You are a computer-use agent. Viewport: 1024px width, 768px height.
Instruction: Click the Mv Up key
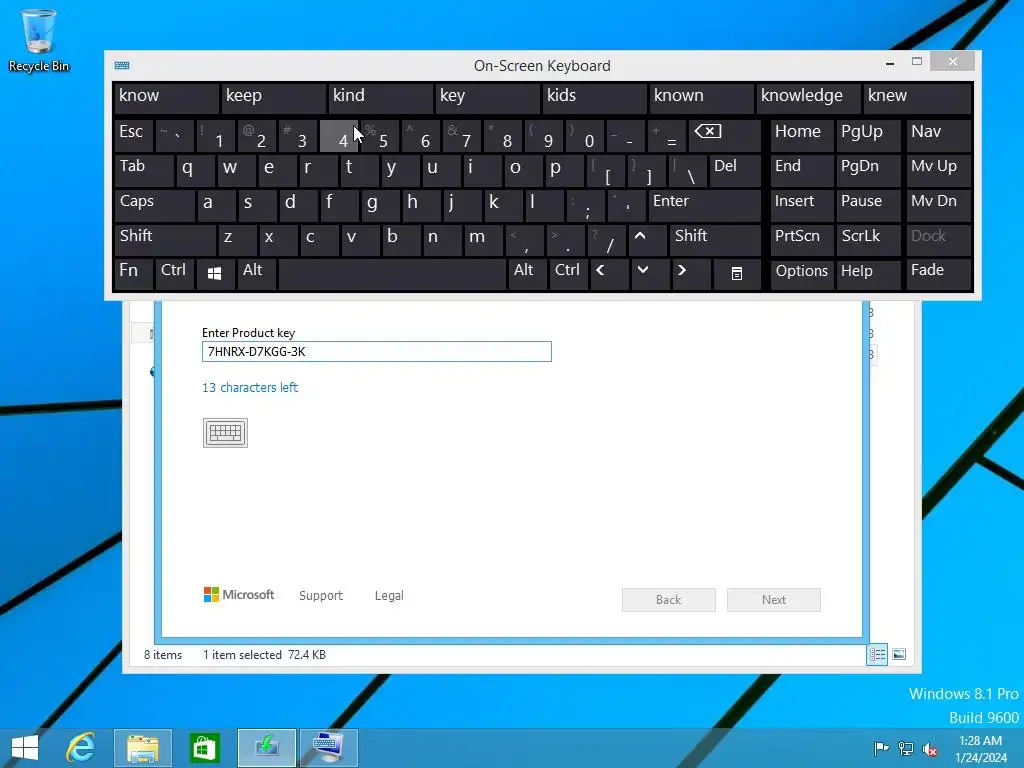[938, 170]
